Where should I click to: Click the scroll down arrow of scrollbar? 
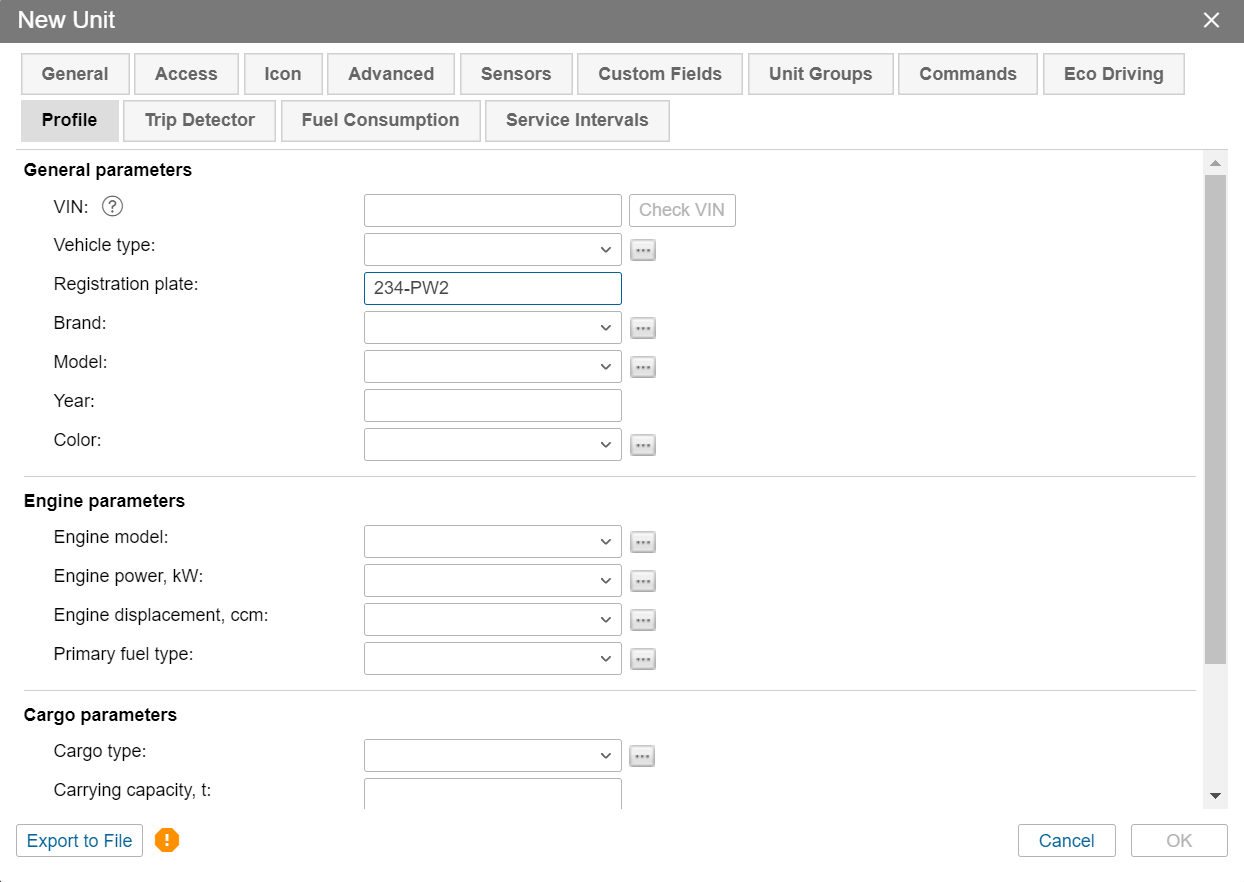(1215, 796)
